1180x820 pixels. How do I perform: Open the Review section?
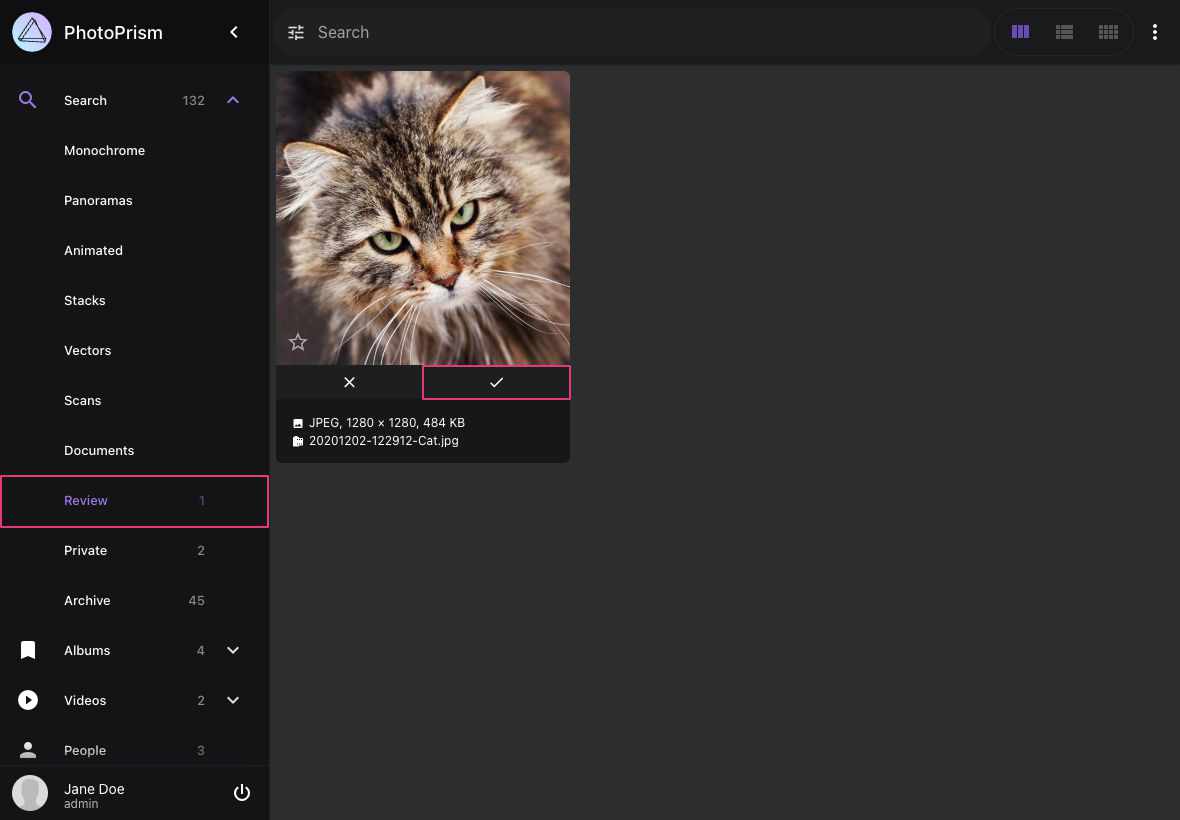(86, 500)
